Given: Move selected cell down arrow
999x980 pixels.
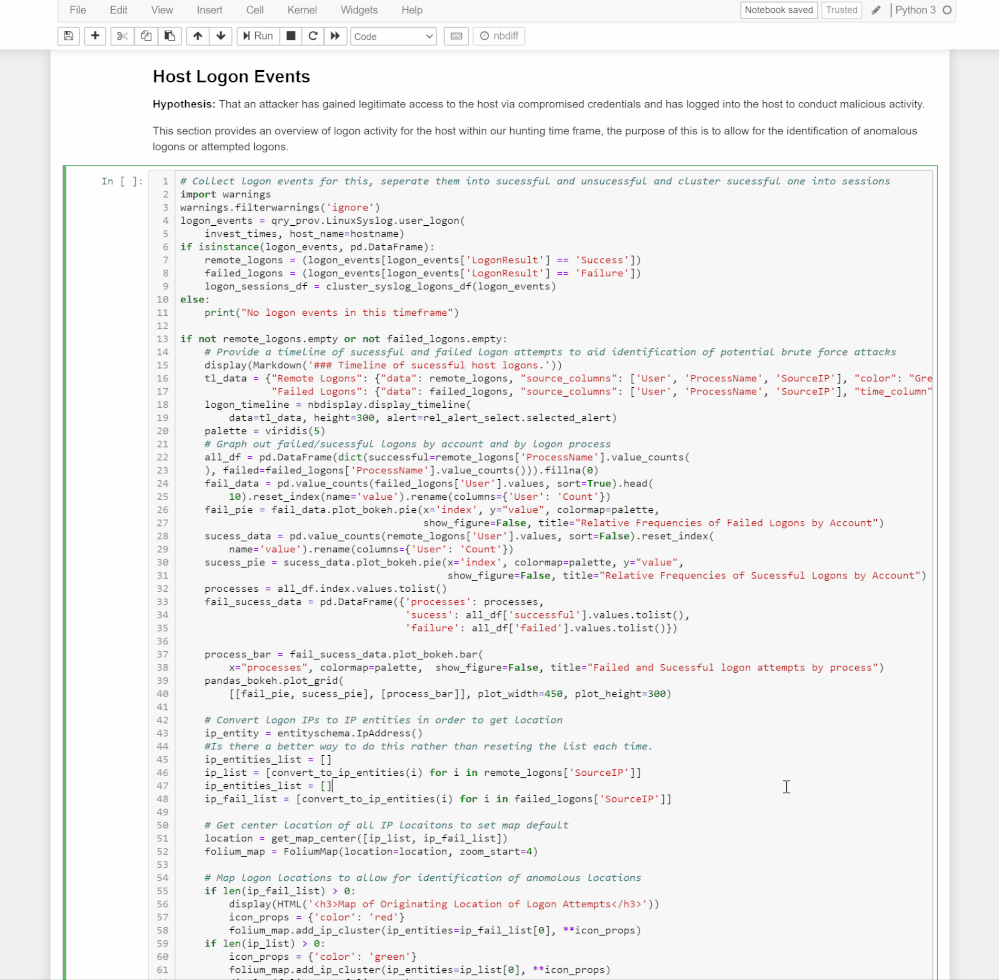Looking at the screenshot, I should click(x=220, y=36).
